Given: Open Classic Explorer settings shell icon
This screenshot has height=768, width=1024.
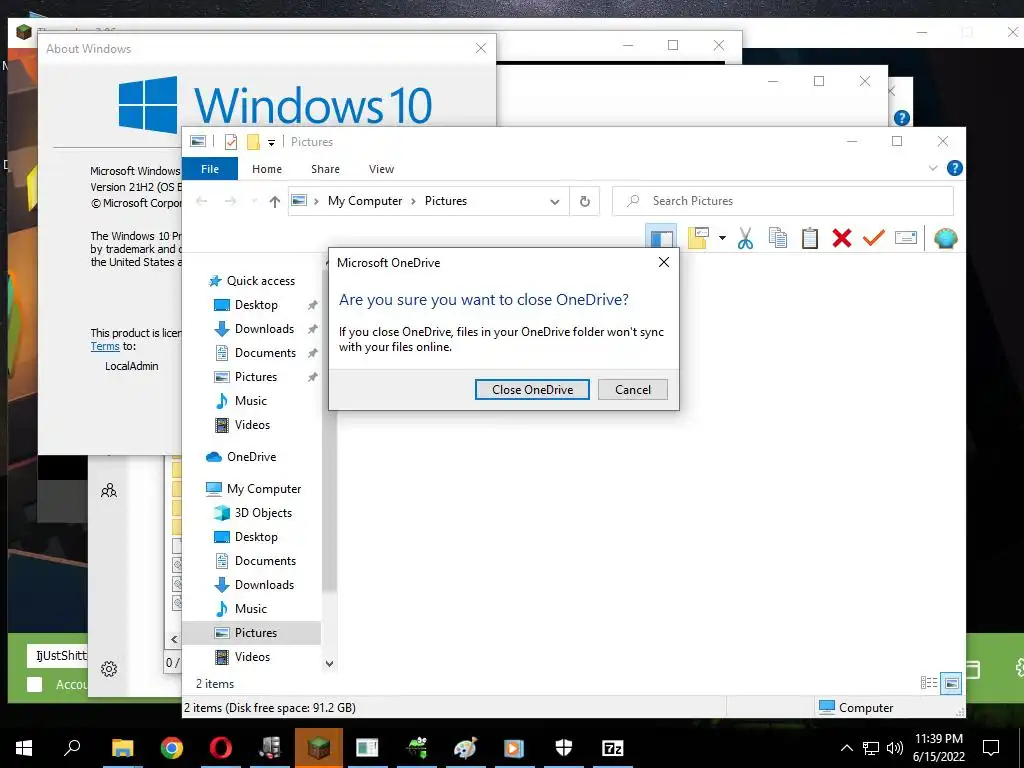Looking at the screenshot, I should (x=946, y=238).
